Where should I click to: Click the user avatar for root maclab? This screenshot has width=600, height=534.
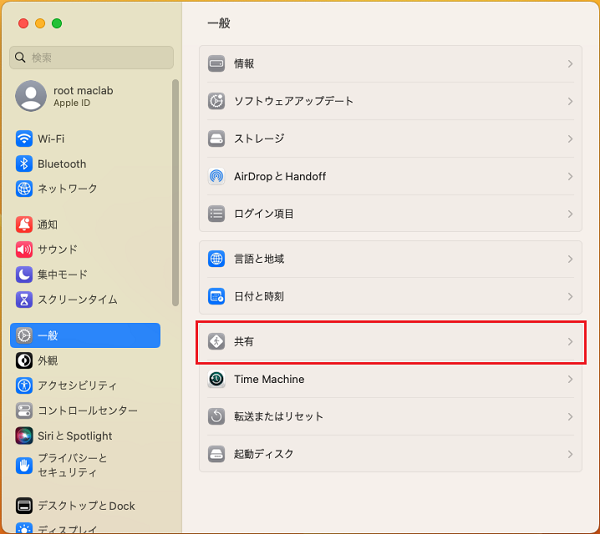[x=31, y=96]
